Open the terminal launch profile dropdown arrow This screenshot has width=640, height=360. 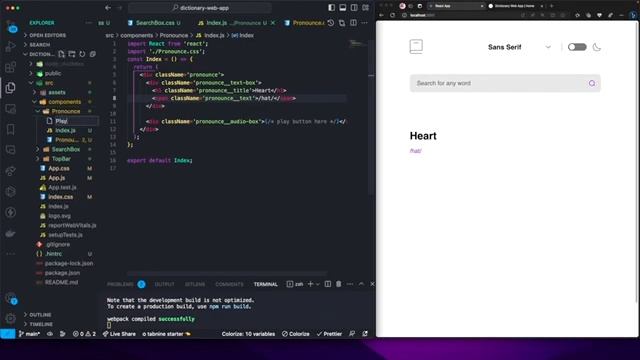[x=318, y=284]
